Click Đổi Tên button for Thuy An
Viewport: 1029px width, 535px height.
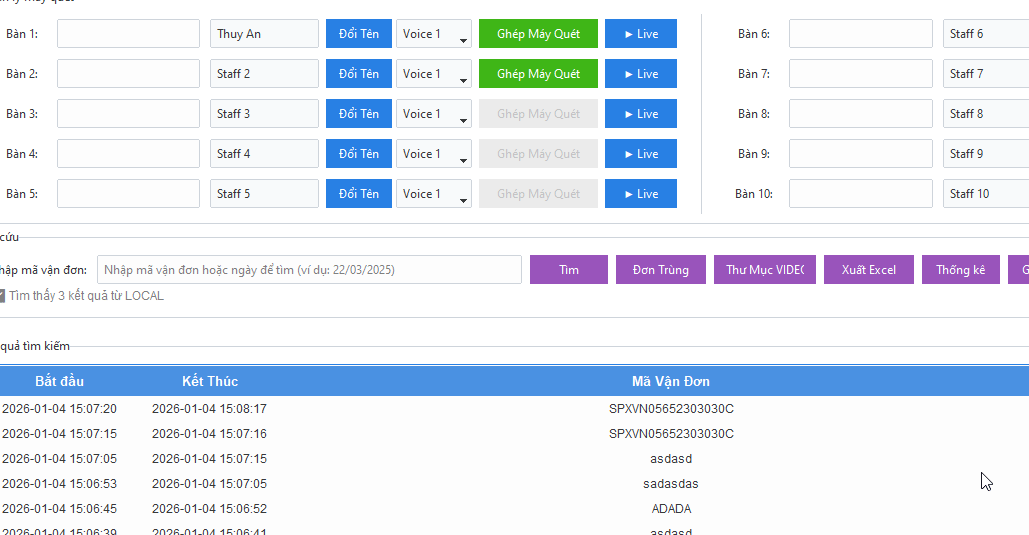tap(358, 34)
